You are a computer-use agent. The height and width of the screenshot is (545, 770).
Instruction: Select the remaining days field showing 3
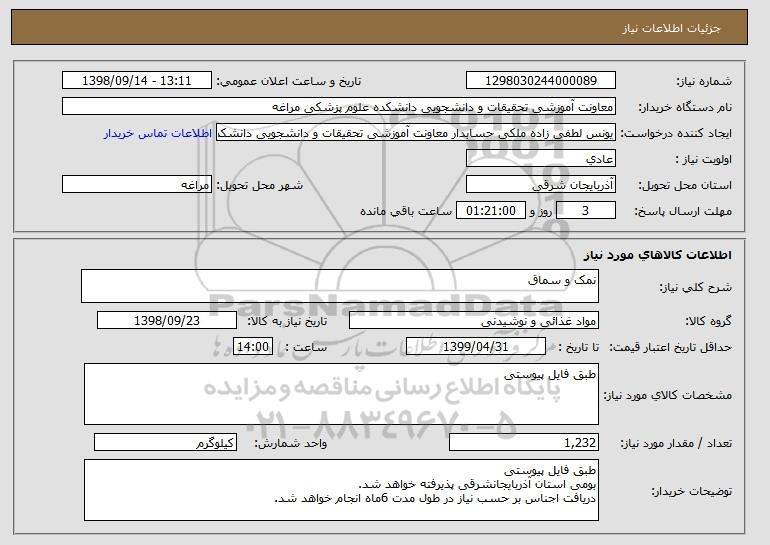tap(585, 211)
